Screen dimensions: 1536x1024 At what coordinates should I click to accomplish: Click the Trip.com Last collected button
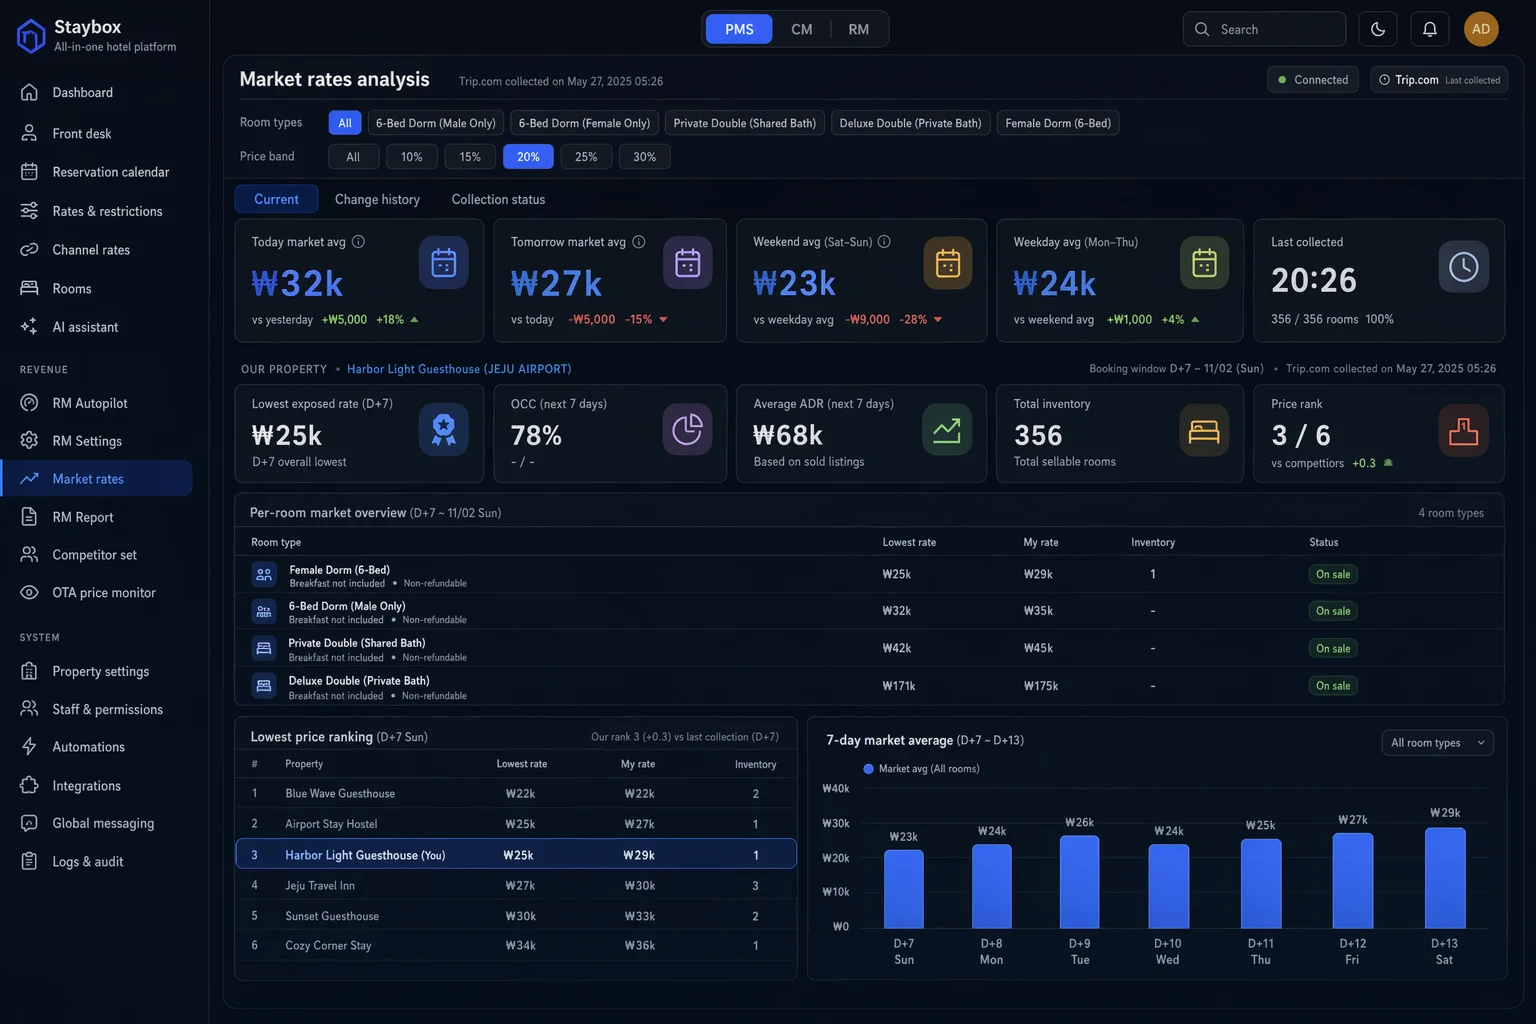(1438, 80)
